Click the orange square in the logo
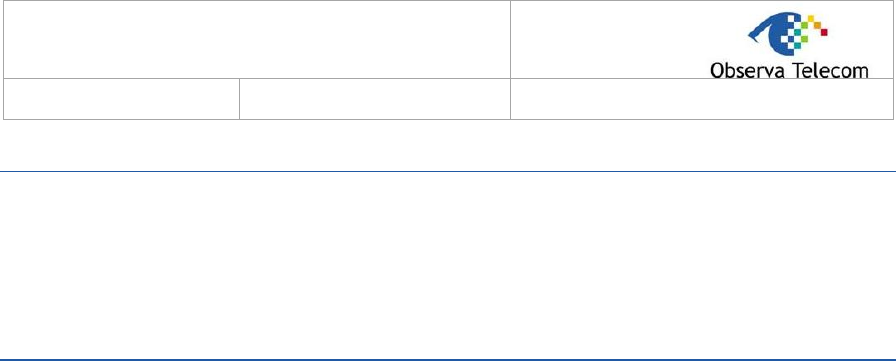The width and height of the screenshot is (896, 361). click(x=817, y=25)
